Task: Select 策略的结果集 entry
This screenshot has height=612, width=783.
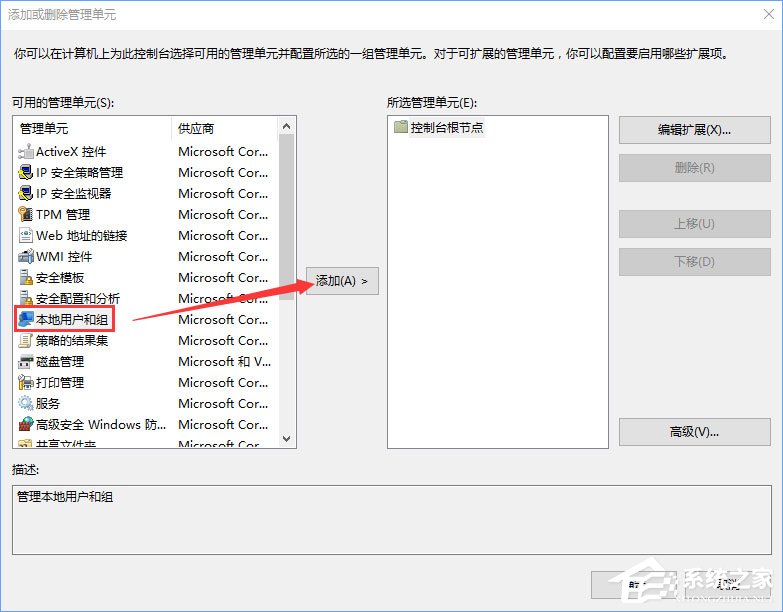Action: tap(72, 340)
